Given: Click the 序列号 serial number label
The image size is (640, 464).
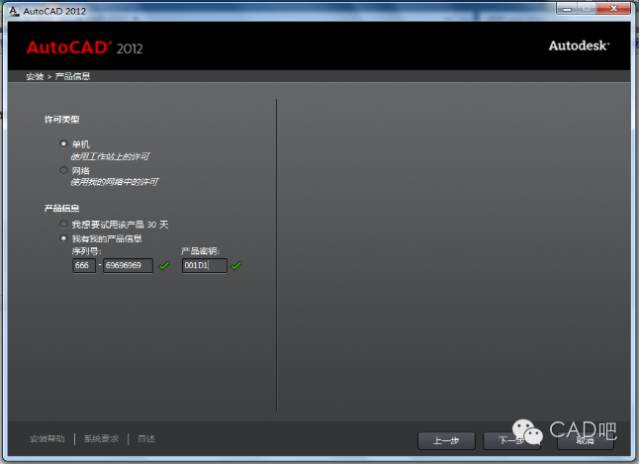Looking at the screenshot, I should [87, 251].
